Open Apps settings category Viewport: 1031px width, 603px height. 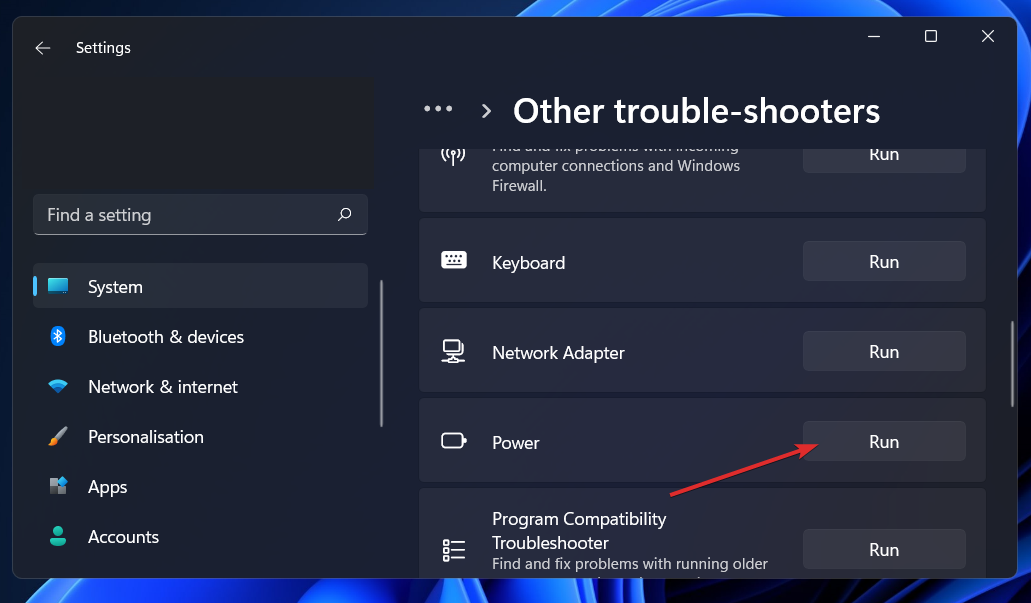click(201, 486)
